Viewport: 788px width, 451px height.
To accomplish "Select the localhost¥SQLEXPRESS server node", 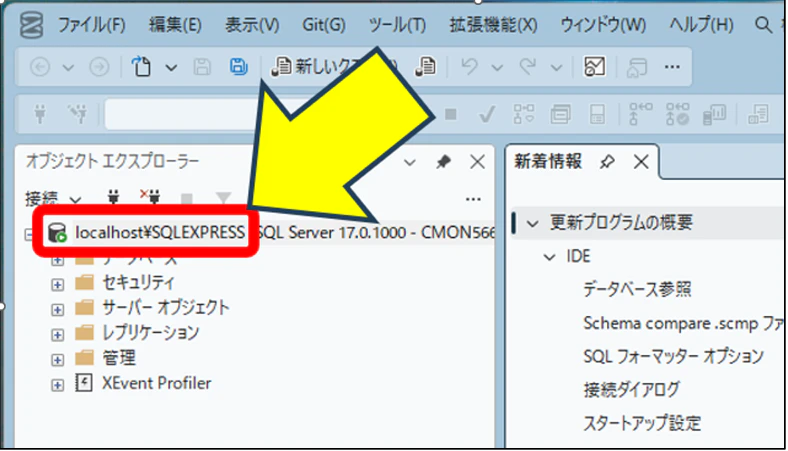I will (x=160, y=232).
